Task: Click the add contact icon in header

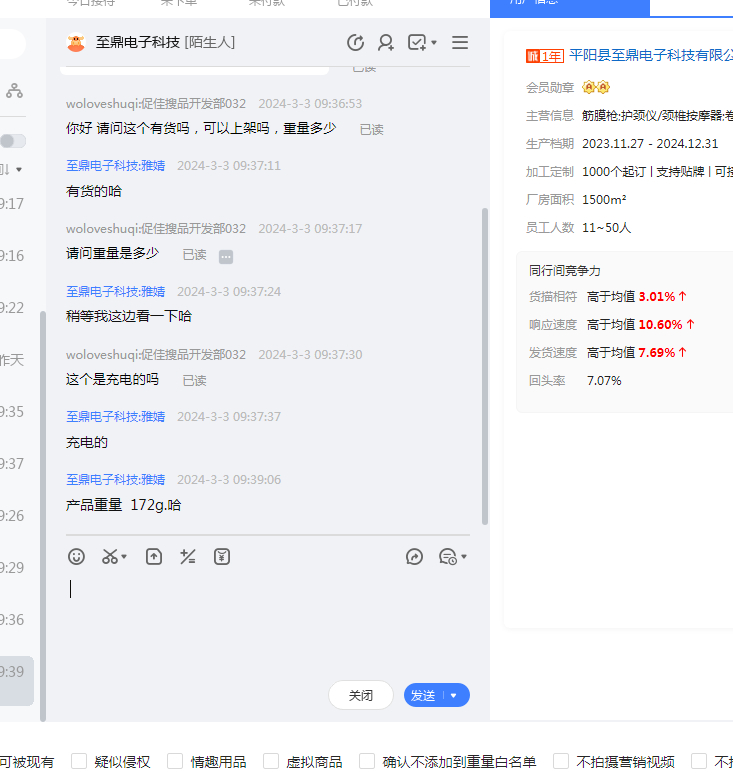Action: (385, 43)
